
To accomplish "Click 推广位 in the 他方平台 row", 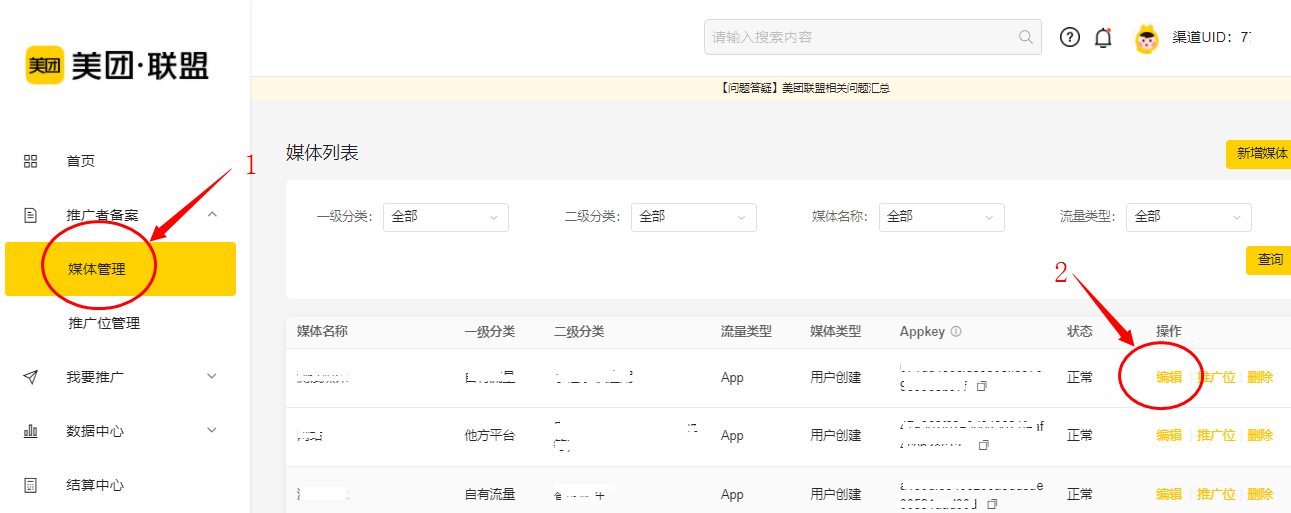I will tap(1216, 436).
